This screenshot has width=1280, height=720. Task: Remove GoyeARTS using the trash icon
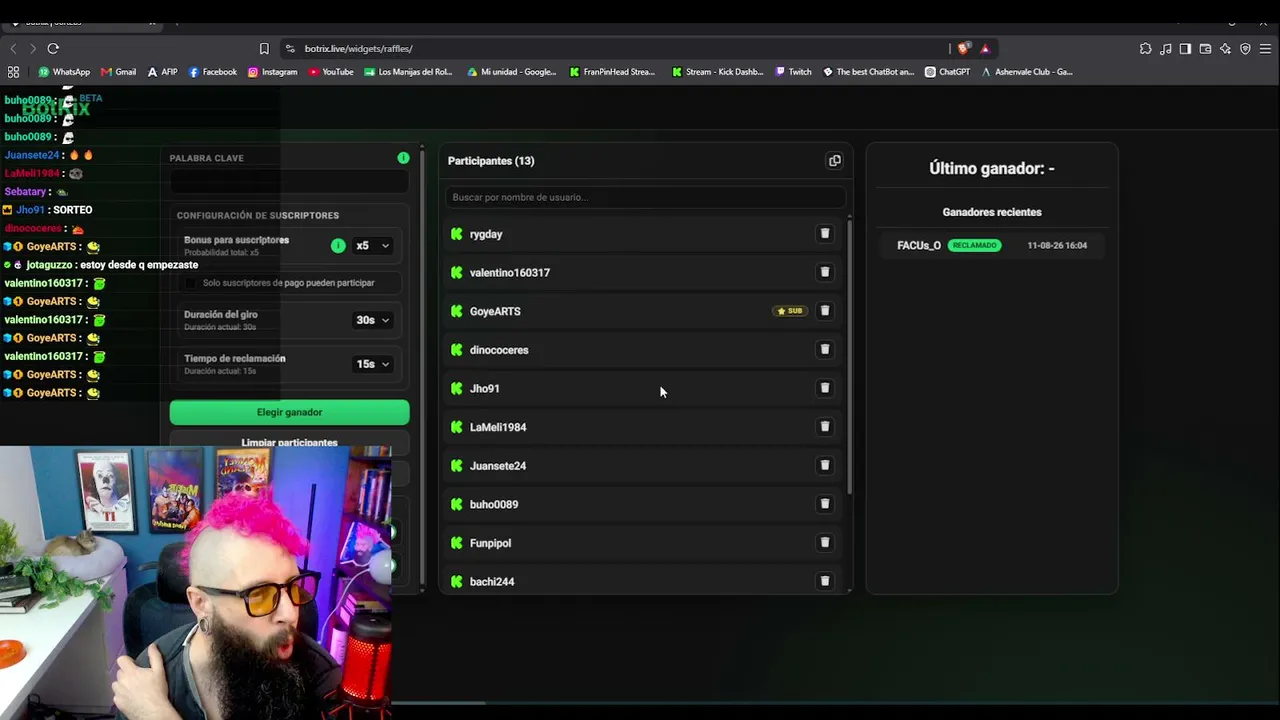(x=825, y=311)
